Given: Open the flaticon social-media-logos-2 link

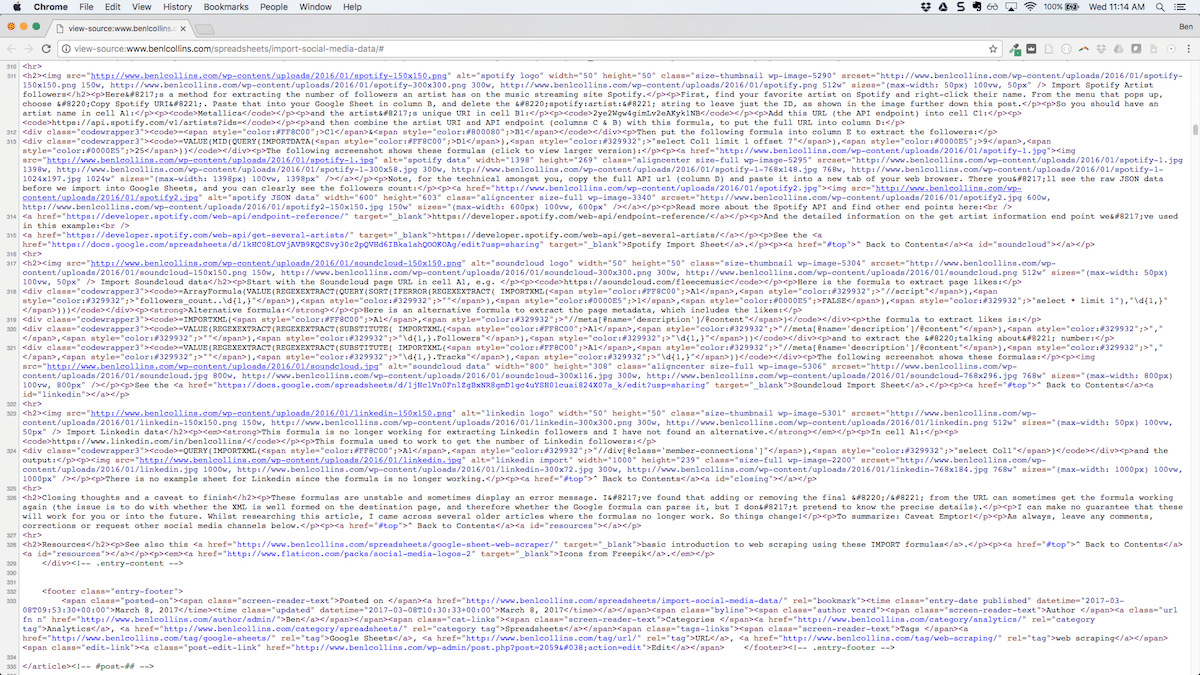Looking at the screenshot, I should tap(350, 554).
